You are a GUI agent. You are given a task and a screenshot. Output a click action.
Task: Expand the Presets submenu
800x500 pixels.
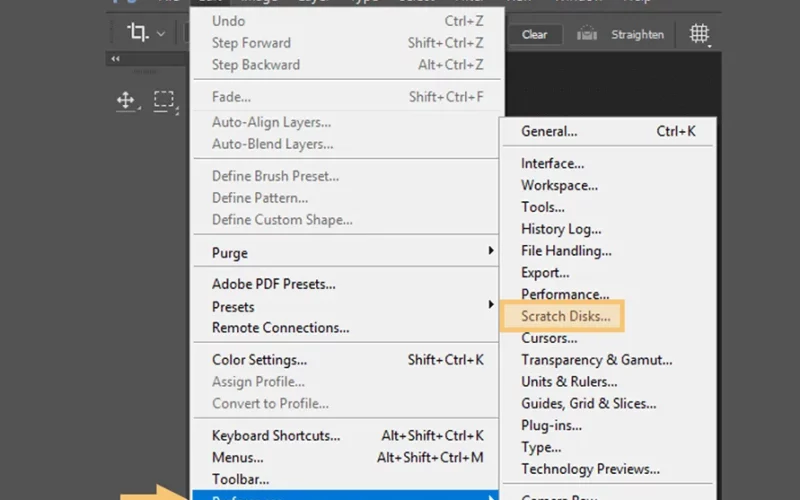(346, 307)
